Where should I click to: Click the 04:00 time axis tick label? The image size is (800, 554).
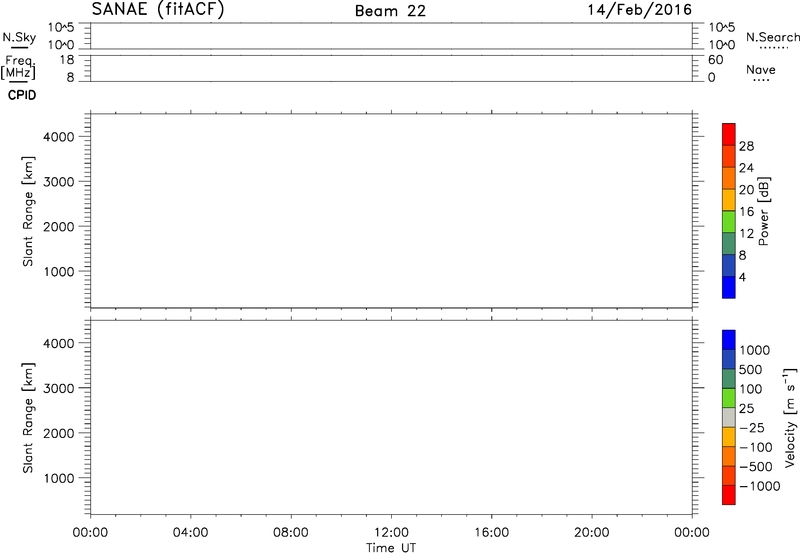pyautogui.click(x=190, y=533)
